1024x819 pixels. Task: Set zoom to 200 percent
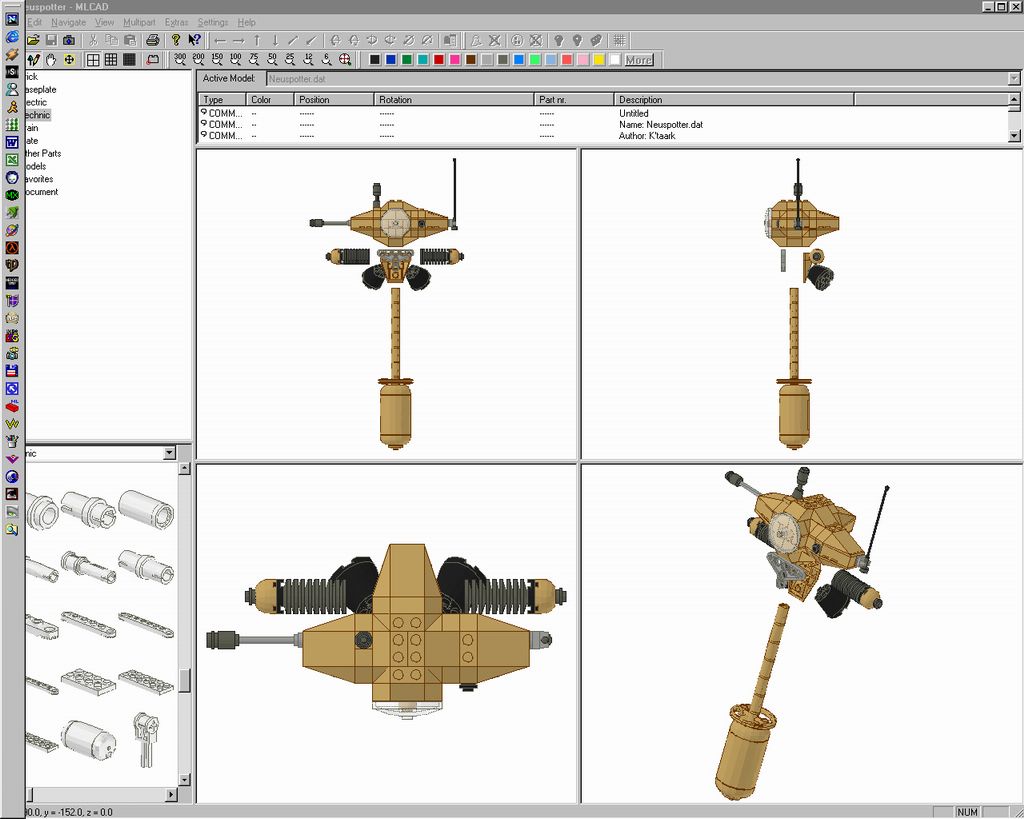click(199, 60)
